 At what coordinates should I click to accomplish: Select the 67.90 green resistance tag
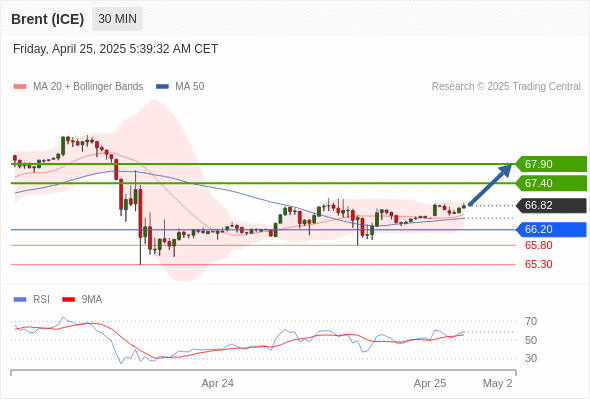(551, 164)
